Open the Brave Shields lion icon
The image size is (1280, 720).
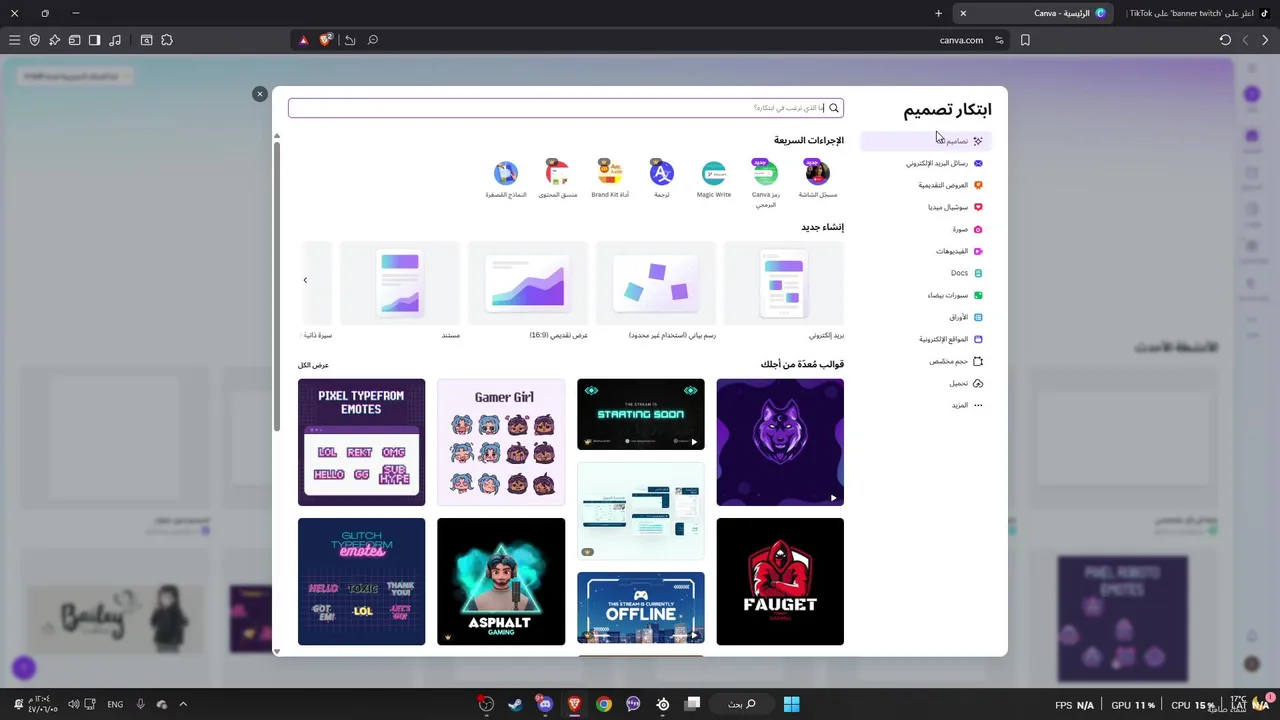point(325,40)
